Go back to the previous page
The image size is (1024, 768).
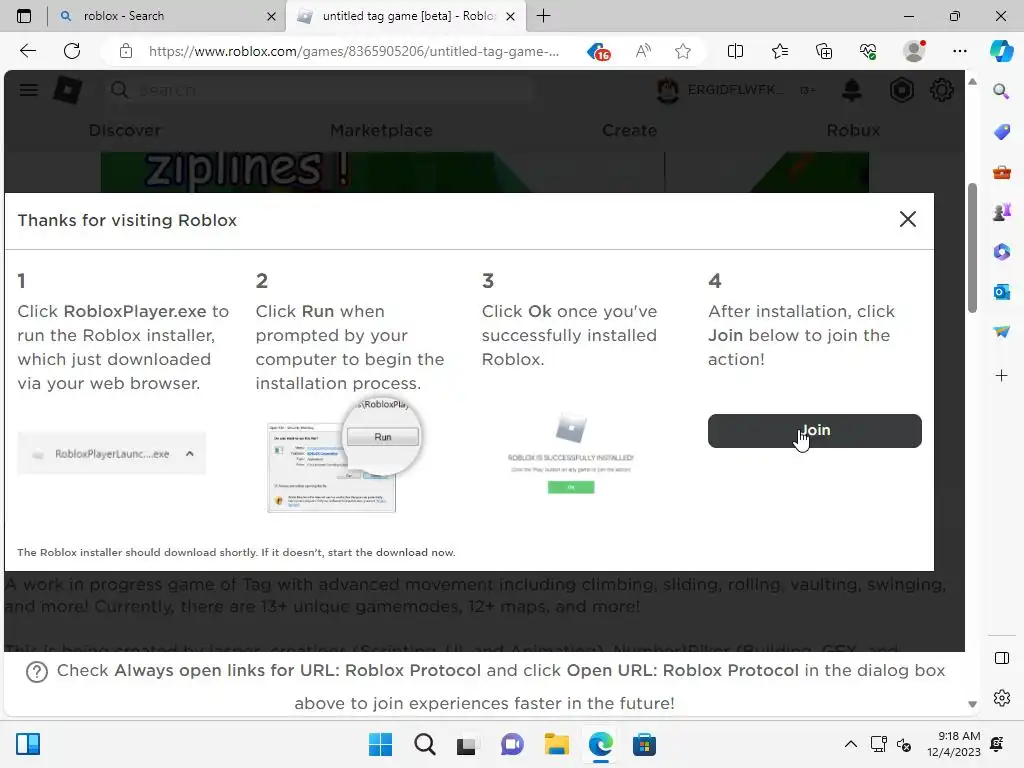[x=27, y=51]
